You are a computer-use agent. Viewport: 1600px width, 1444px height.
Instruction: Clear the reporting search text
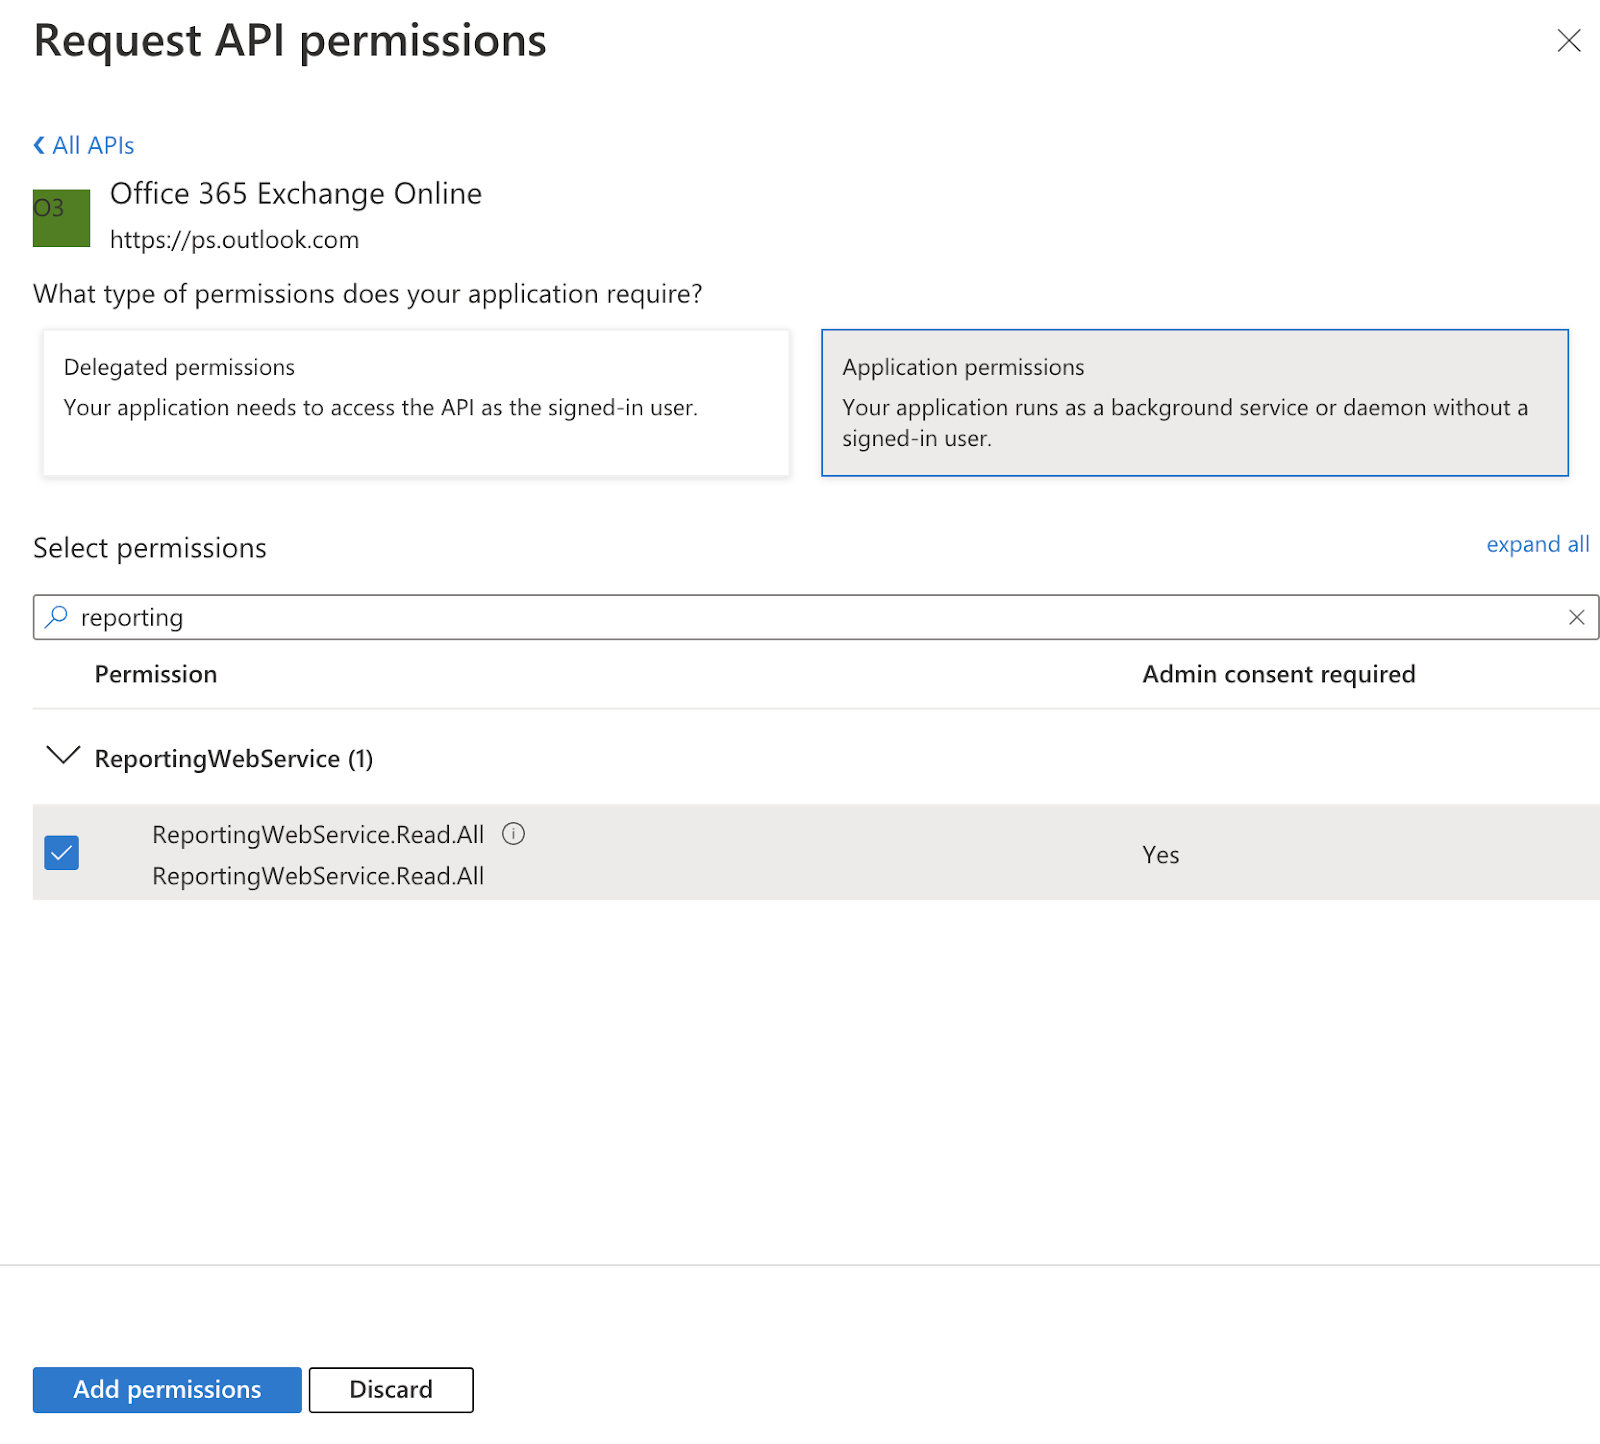[x=1576, y=617]
